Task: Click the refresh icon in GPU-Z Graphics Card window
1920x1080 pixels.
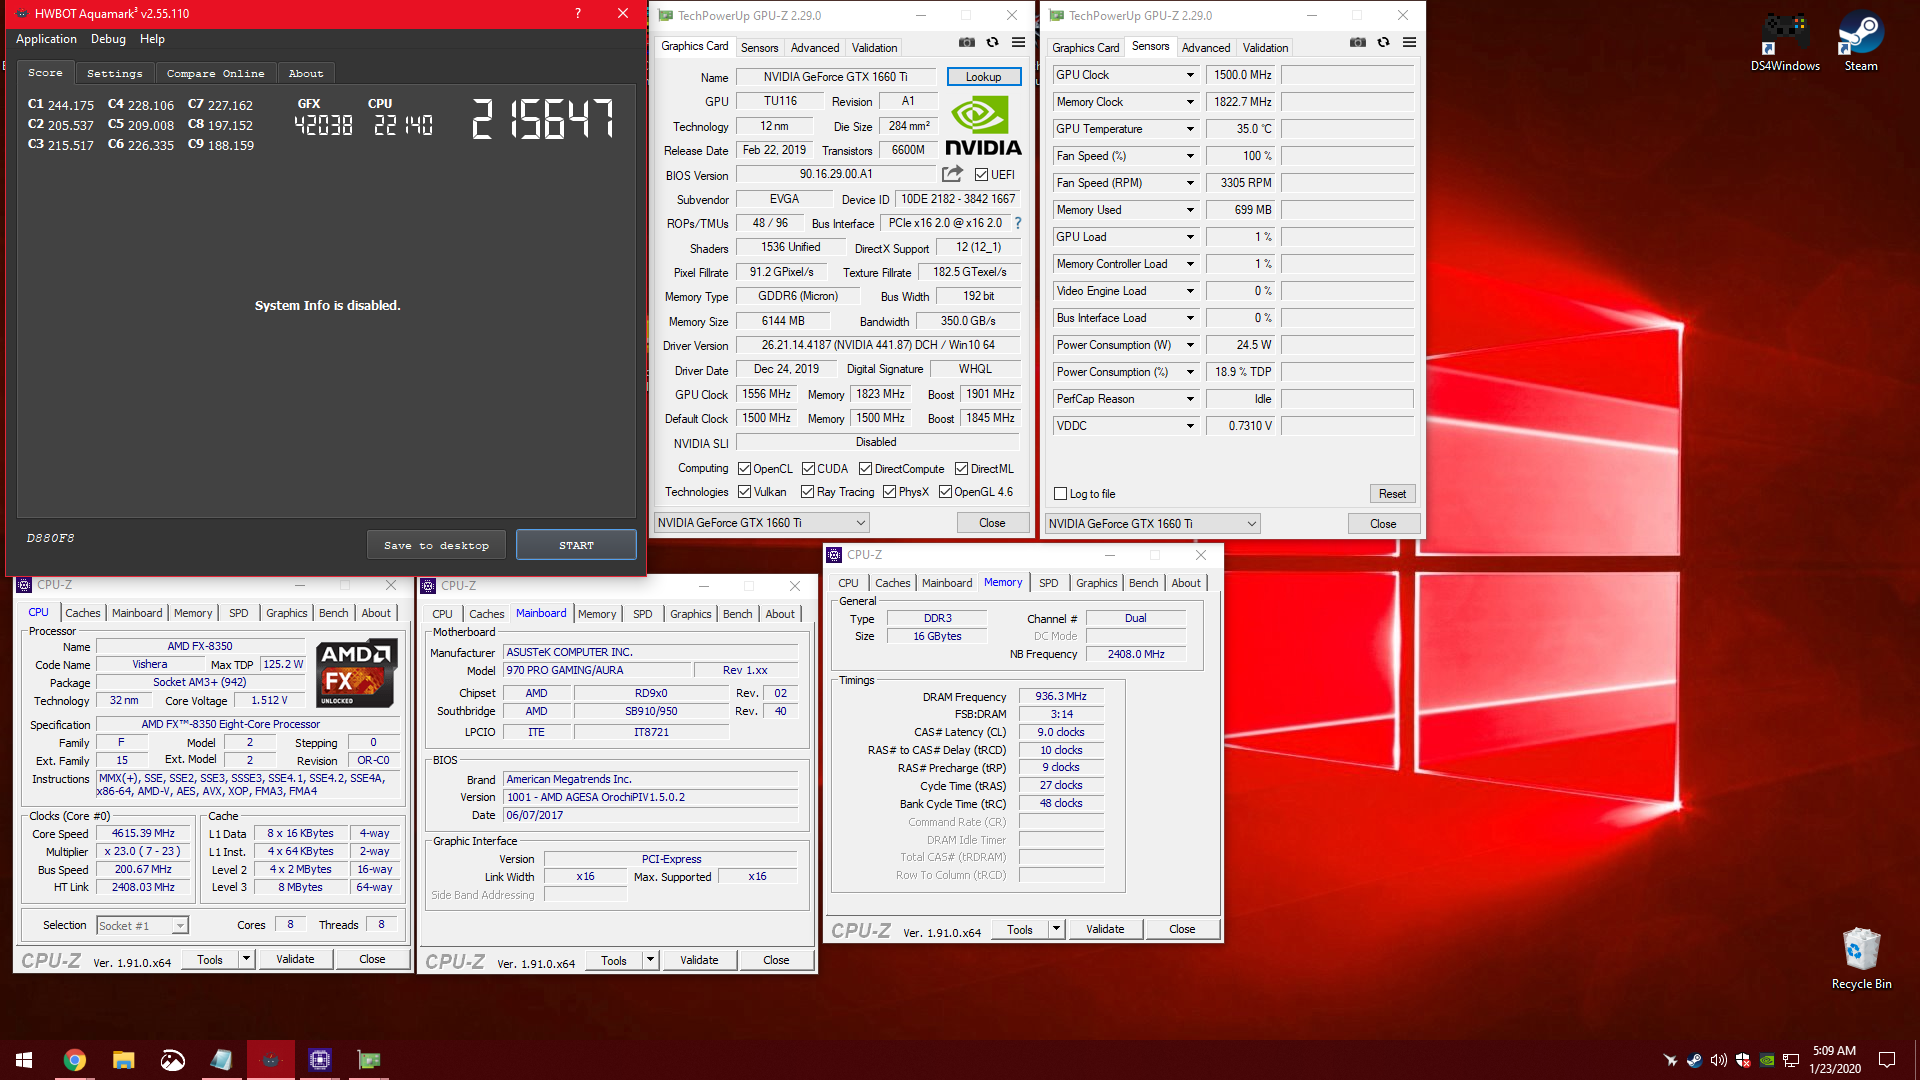Action: (992, 43)
